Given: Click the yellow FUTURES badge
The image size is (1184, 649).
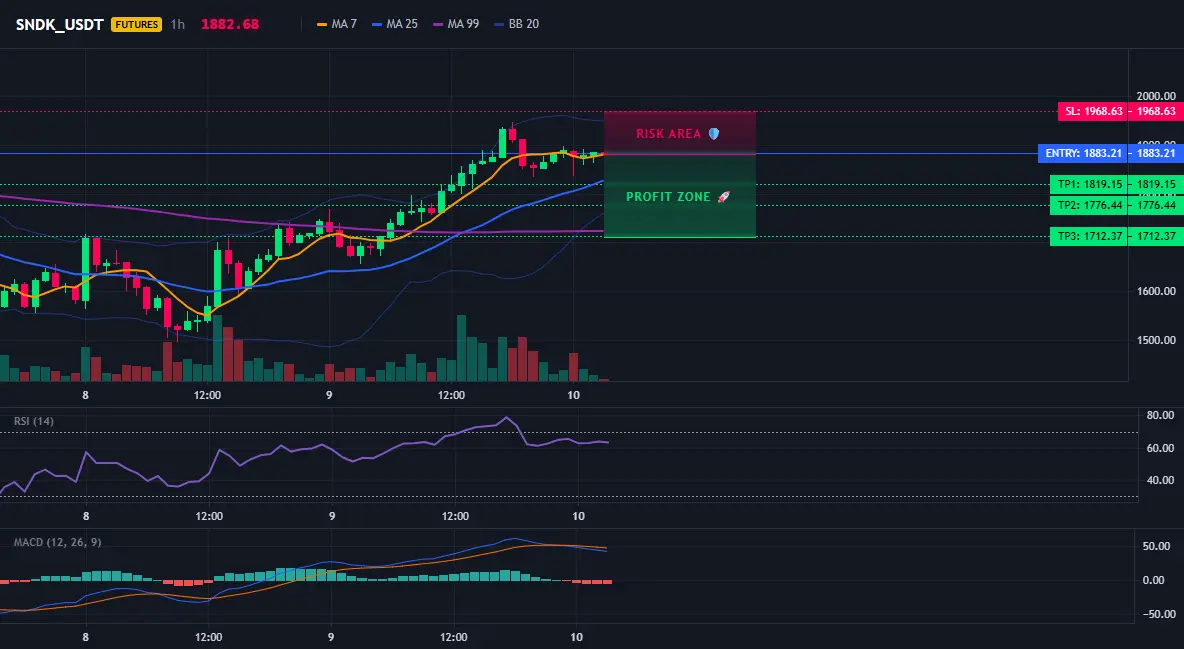Looking at the screenshot, I should [137, 24].
